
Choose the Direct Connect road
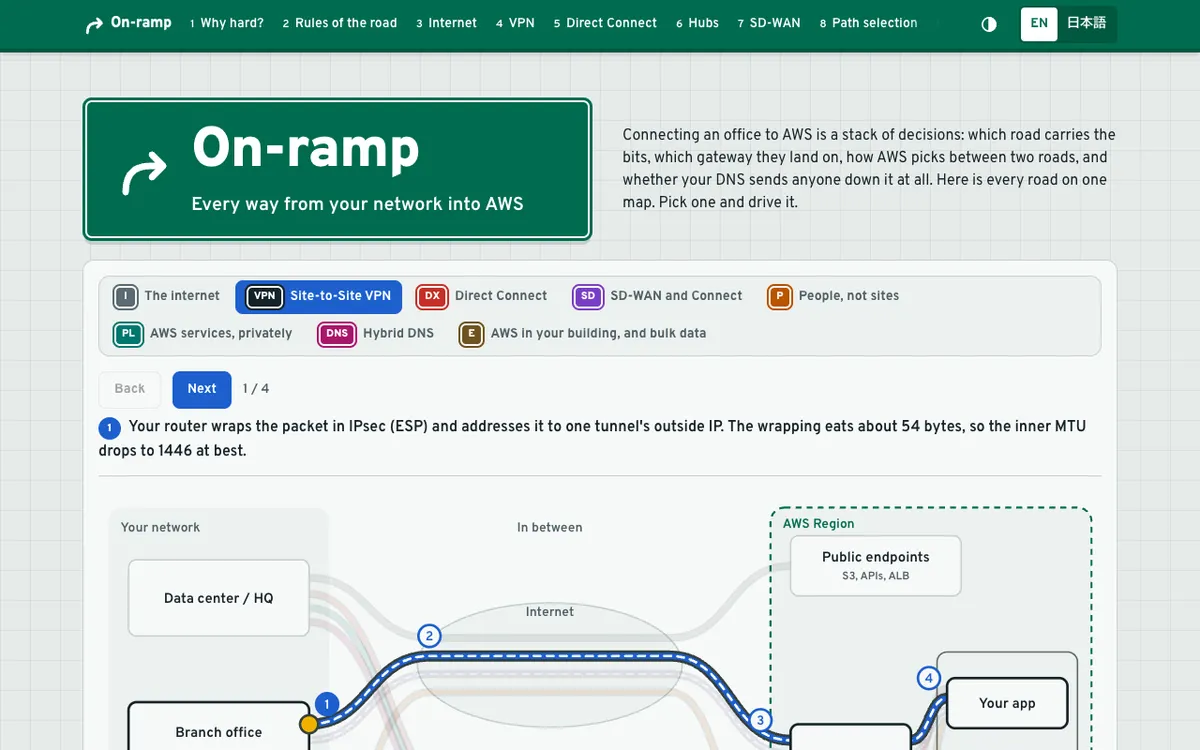pos(481,296)
